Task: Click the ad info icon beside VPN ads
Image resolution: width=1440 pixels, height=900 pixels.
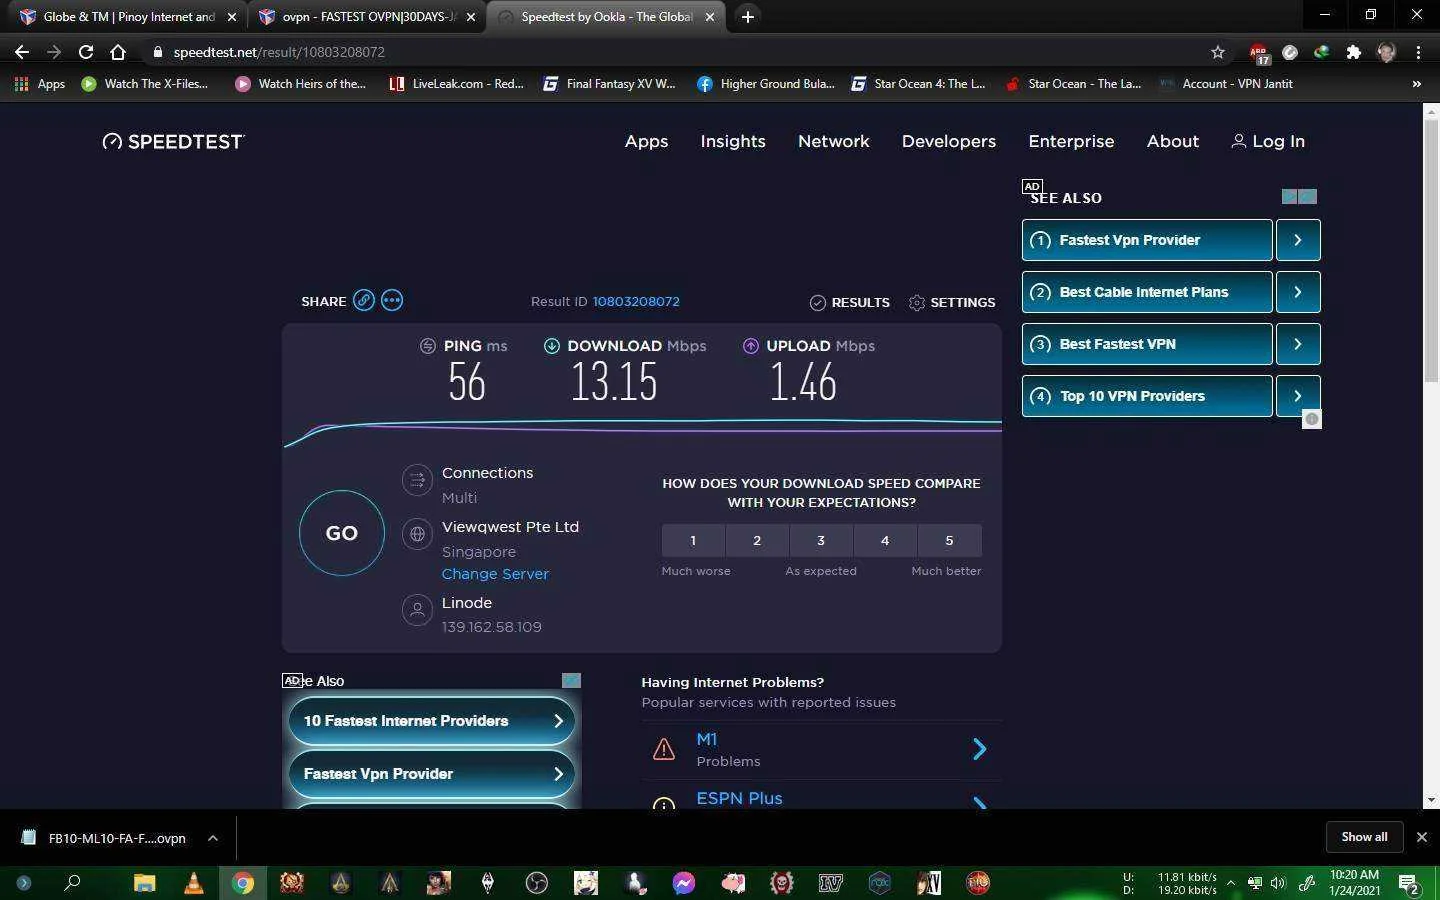Action: click(1312, 419)
